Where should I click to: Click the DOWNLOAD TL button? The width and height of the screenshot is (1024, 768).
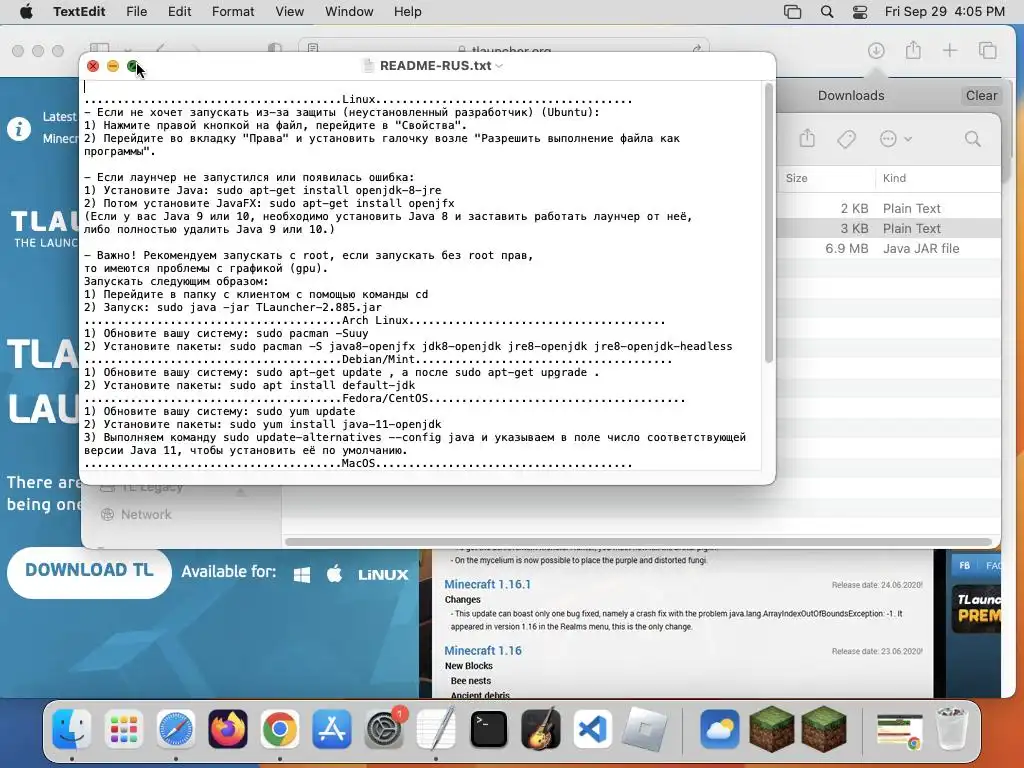[89, 571]
